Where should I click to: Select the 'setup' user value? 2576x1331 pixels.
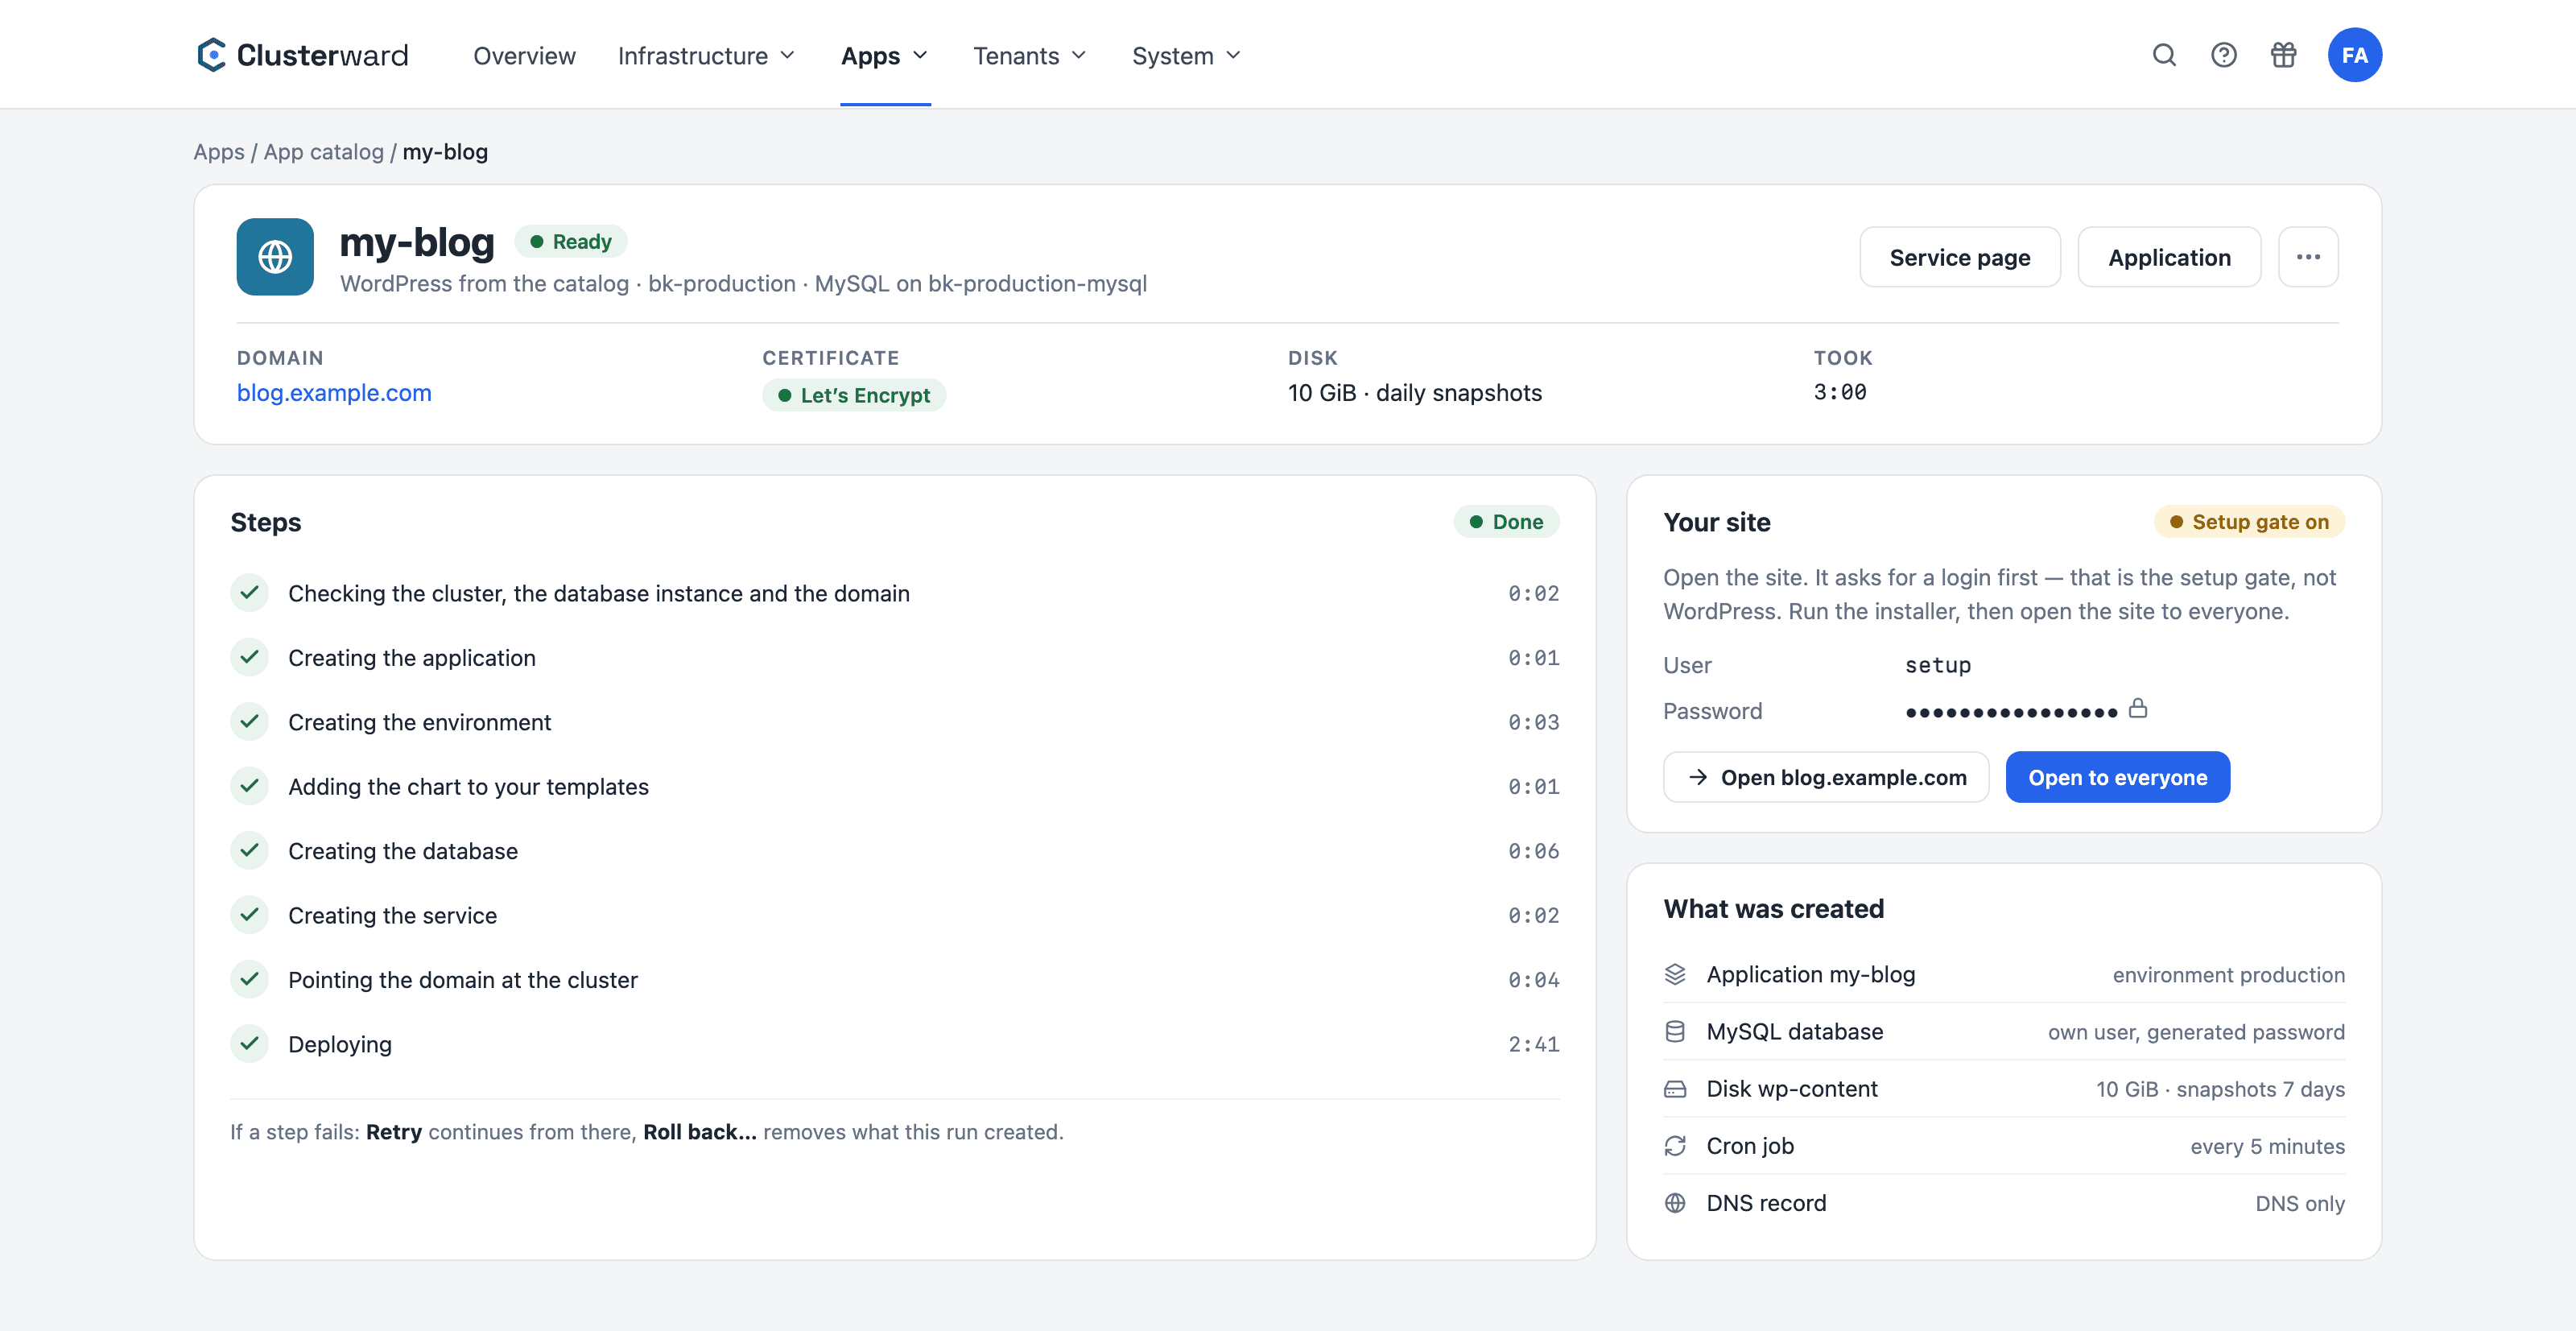pyautogui.click(x=1938, y=665)
